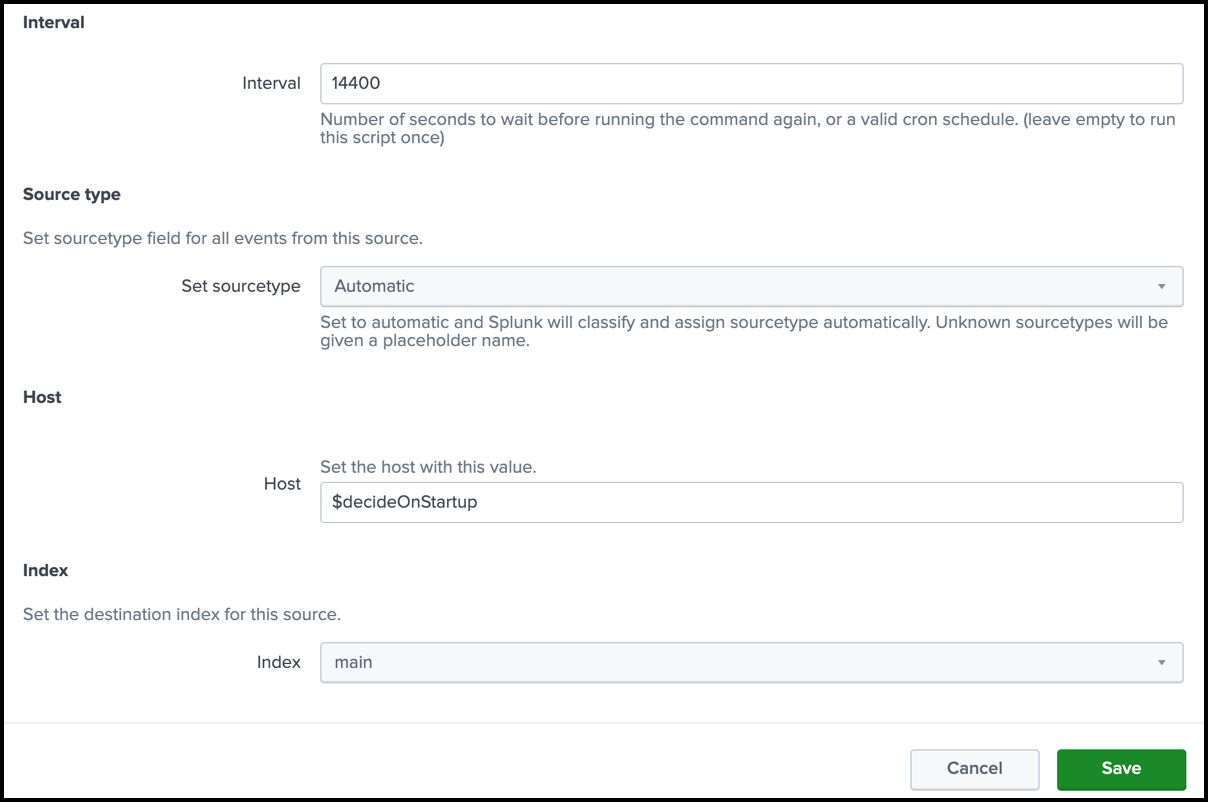Click the Save button
Viewport: 1208px width, 802px height.
1121,768
